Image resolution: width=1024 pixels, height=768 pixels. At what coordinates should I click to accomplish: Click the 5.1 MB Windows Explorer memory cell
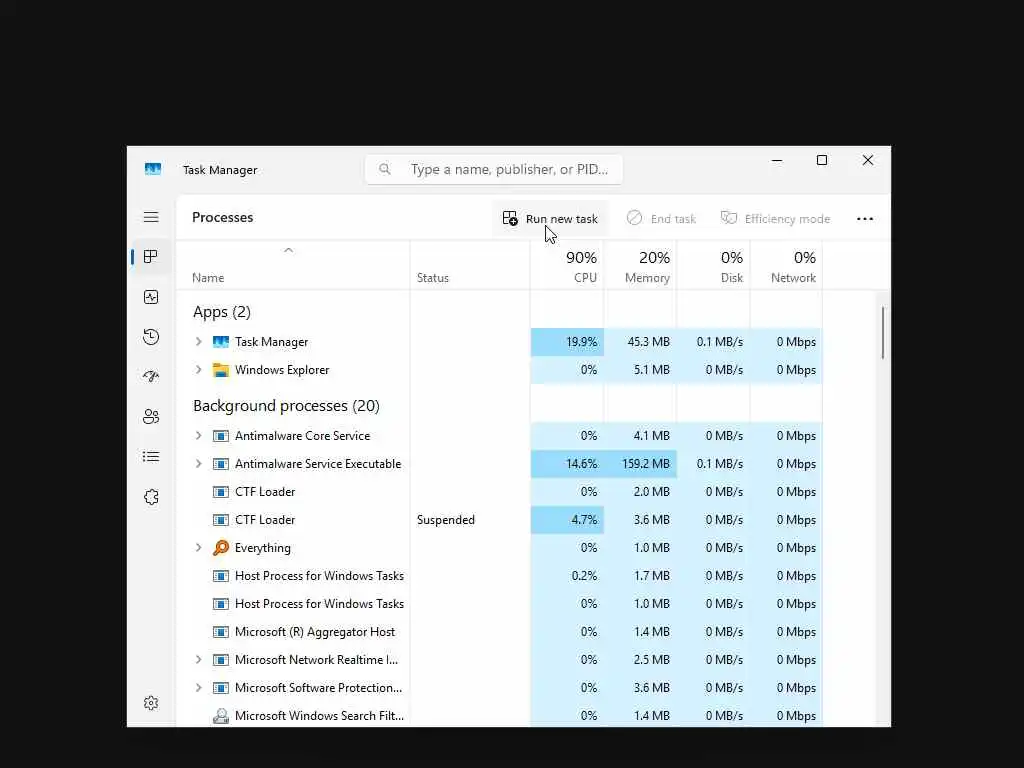pos(641,370)
